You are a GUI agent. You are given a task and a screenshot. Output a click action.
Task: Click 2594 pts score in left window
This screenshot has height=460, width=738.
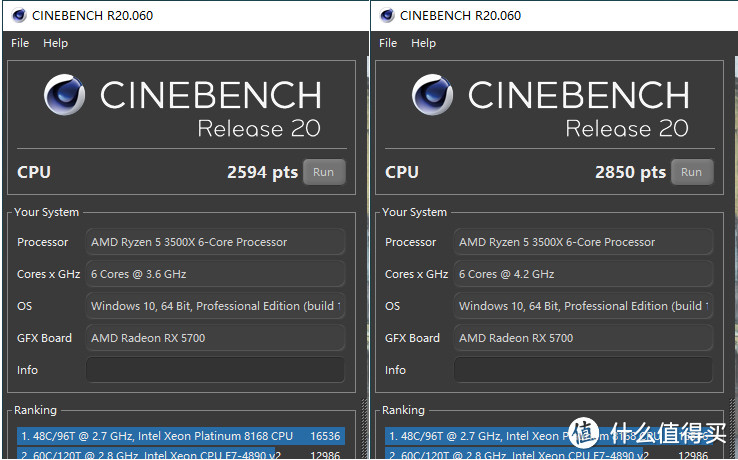[x=262, y=172]
